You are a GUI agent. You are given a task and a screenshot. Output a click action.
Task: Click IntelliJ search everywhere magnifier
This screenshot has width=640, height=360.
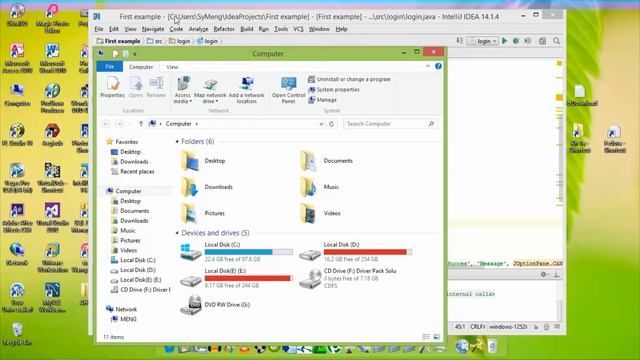[556, 41]
